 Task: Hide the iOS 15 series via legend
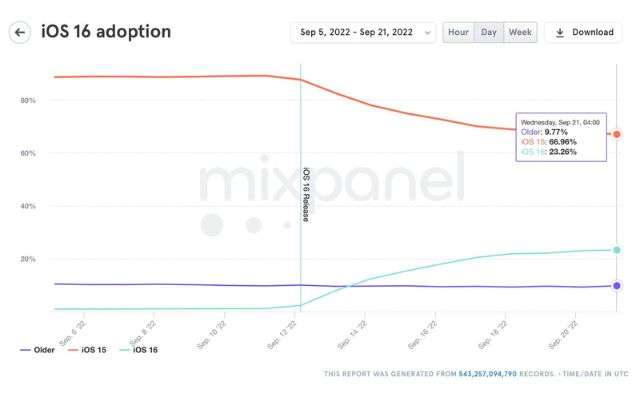86,349
